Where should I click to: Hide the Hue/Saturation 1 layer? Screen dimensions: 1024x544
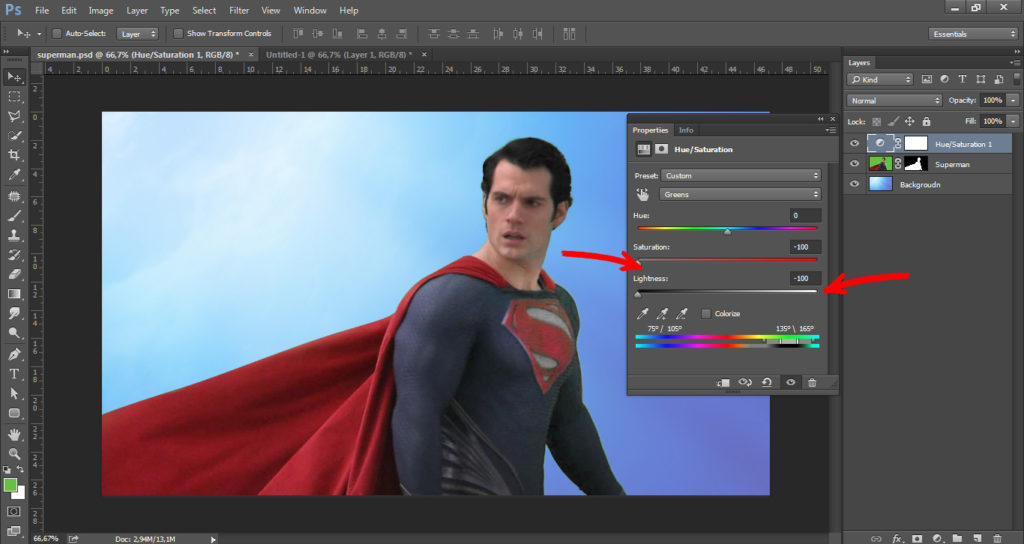coord(854,144)
